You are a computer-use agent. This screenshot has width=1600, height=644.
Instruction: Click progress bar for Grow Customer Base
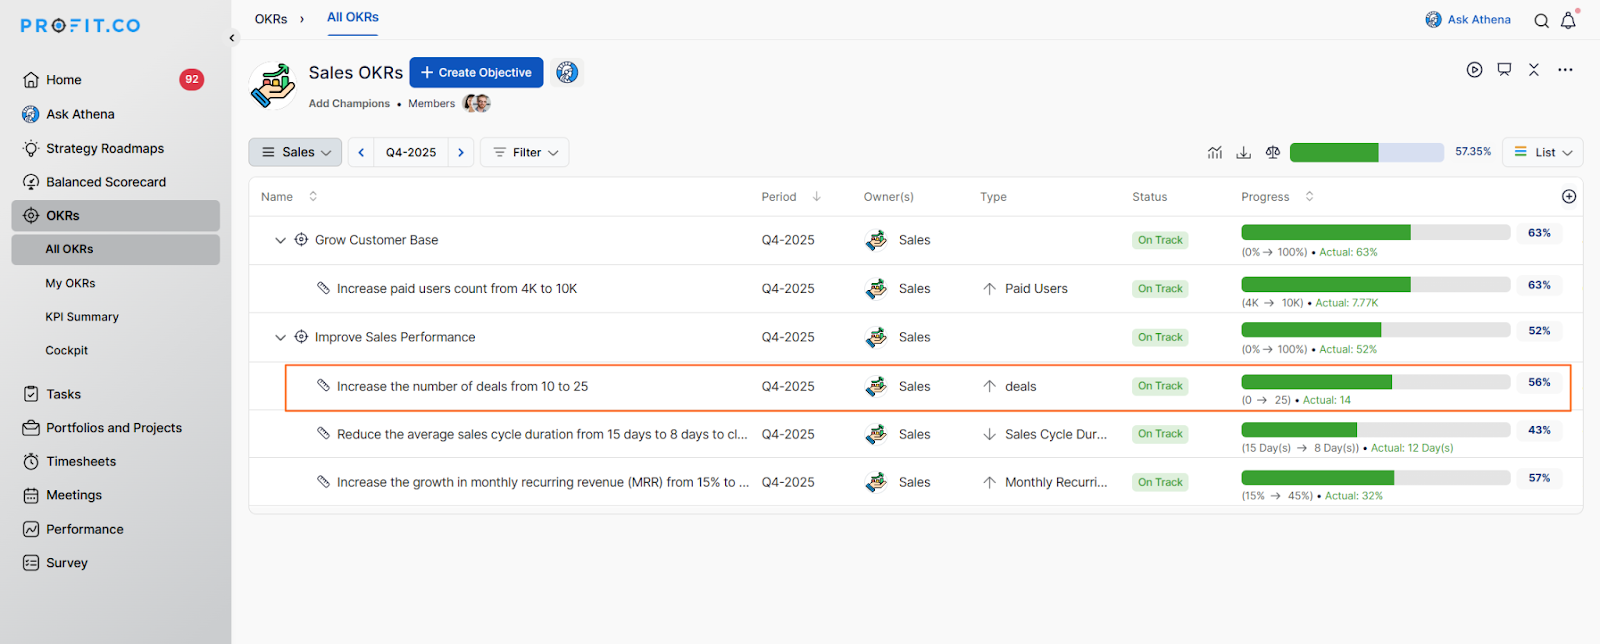click(1376, 232)
